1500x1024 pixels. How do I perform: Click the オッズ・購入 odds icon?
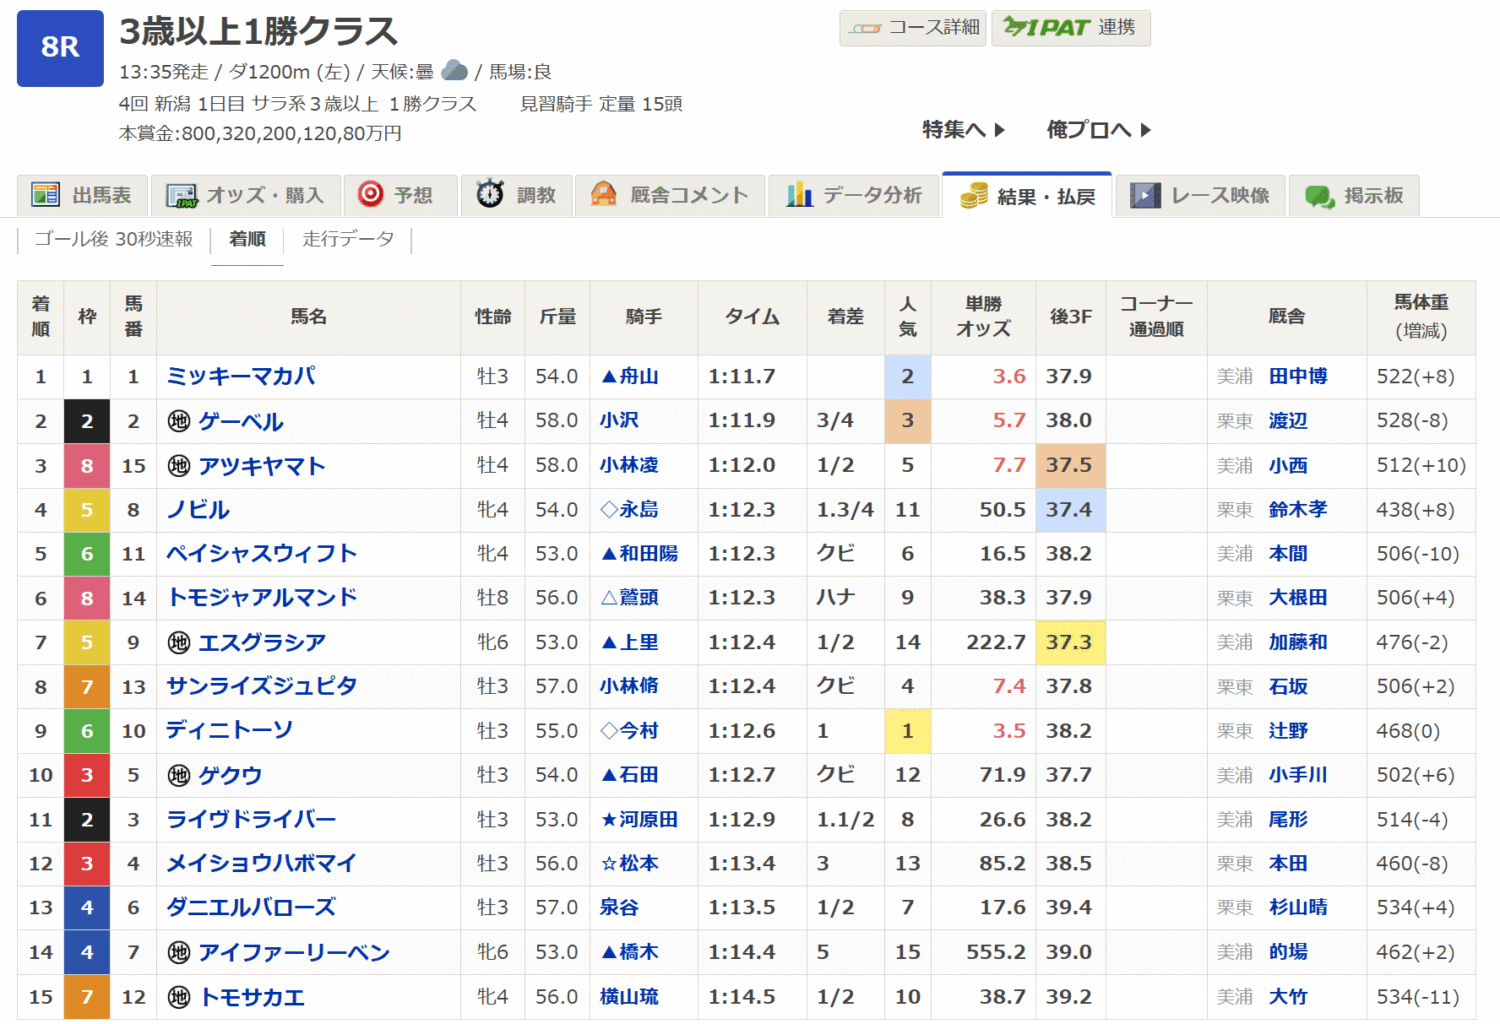click(x=181, y=196)
